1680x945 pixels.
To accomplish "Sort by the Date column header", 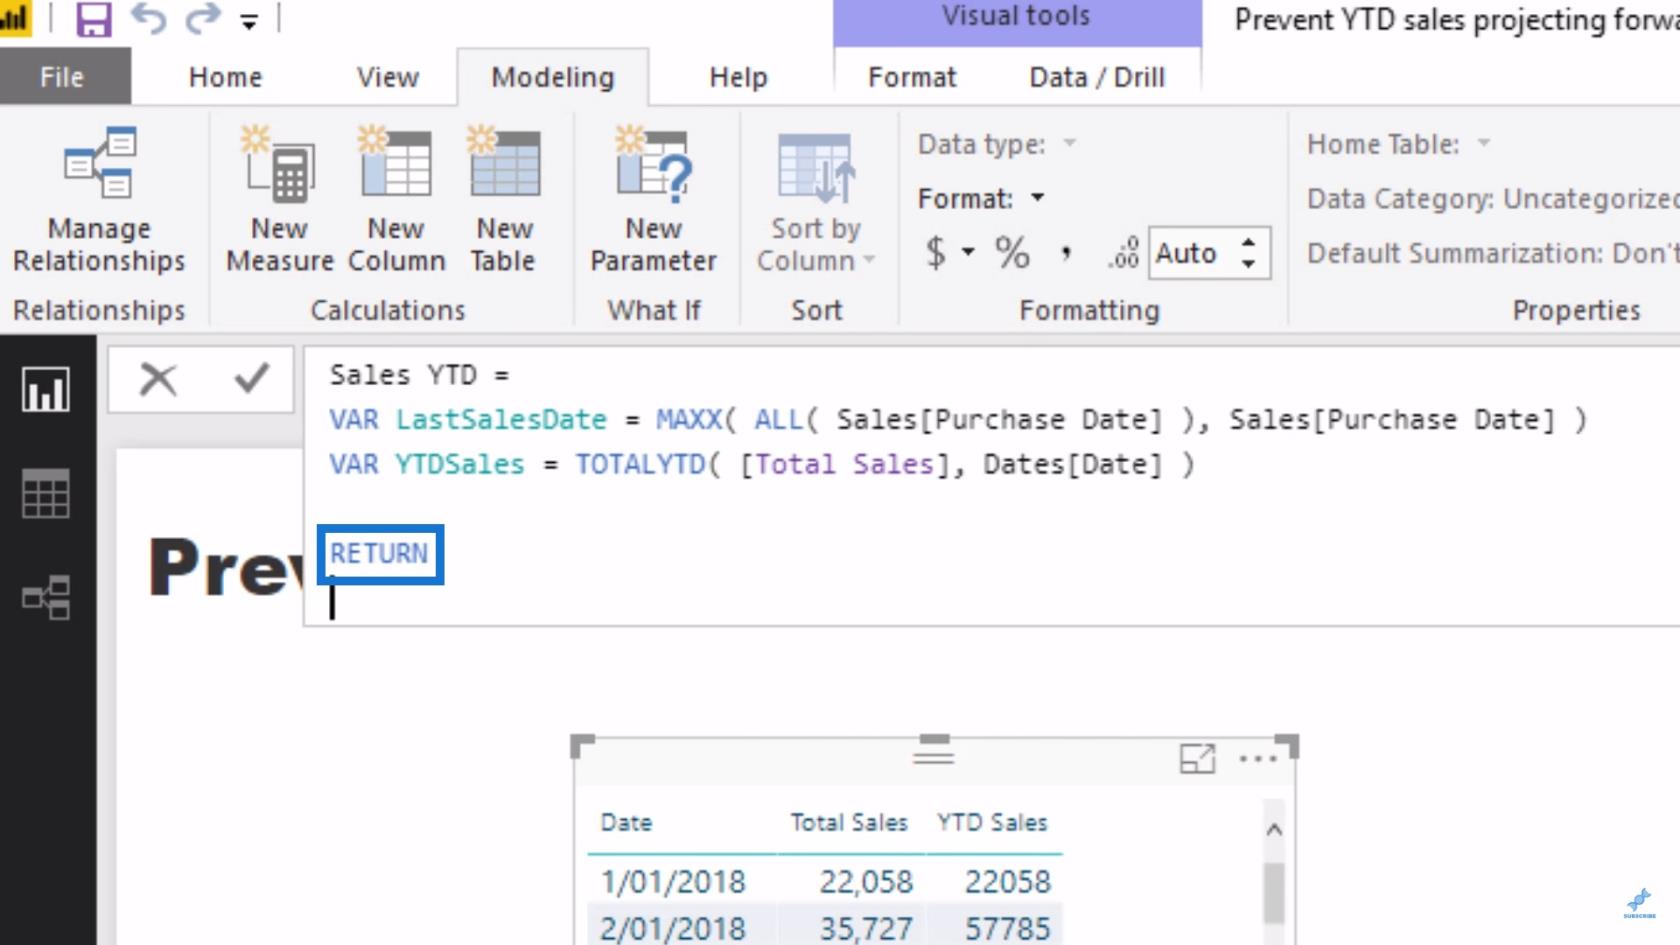I will click(626, 822).
